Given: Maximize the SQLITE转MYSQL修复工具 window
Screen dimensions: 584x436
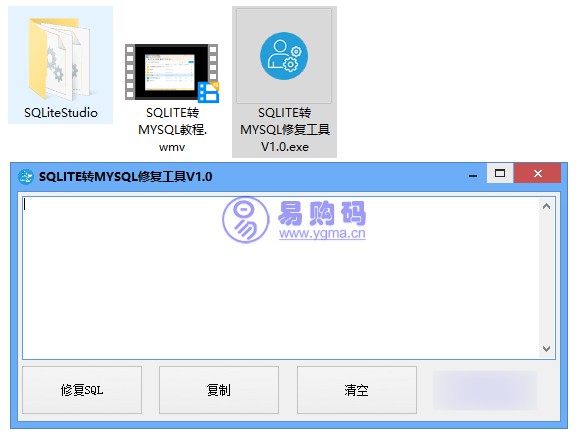Looking at the screenshot, I should click(x=500, y=173).
